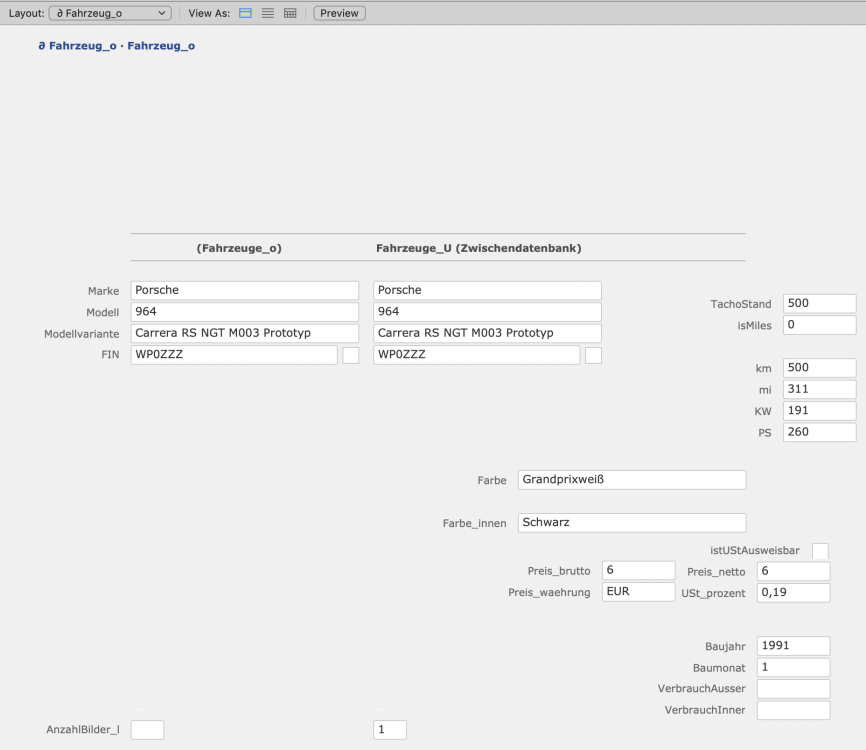
Task: Select the Marke field under Fahrzeuge_o
Action: [244, 291]
